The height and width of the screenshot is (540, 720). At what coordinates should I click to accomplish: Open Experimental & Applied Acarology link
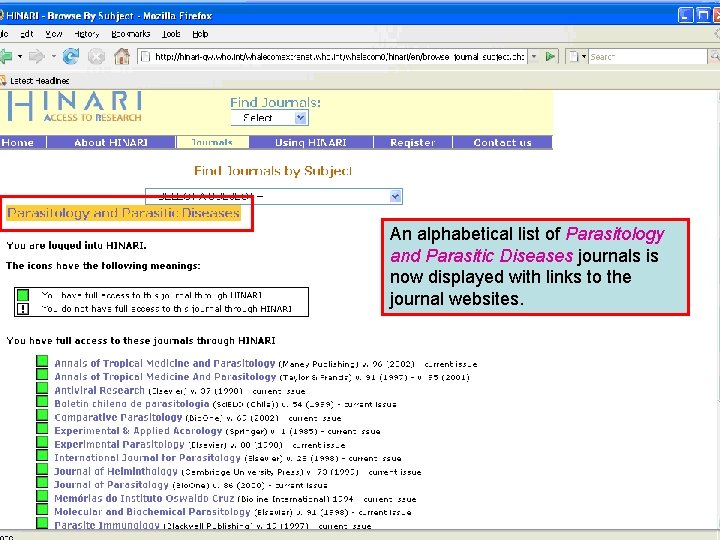(138, 431)
